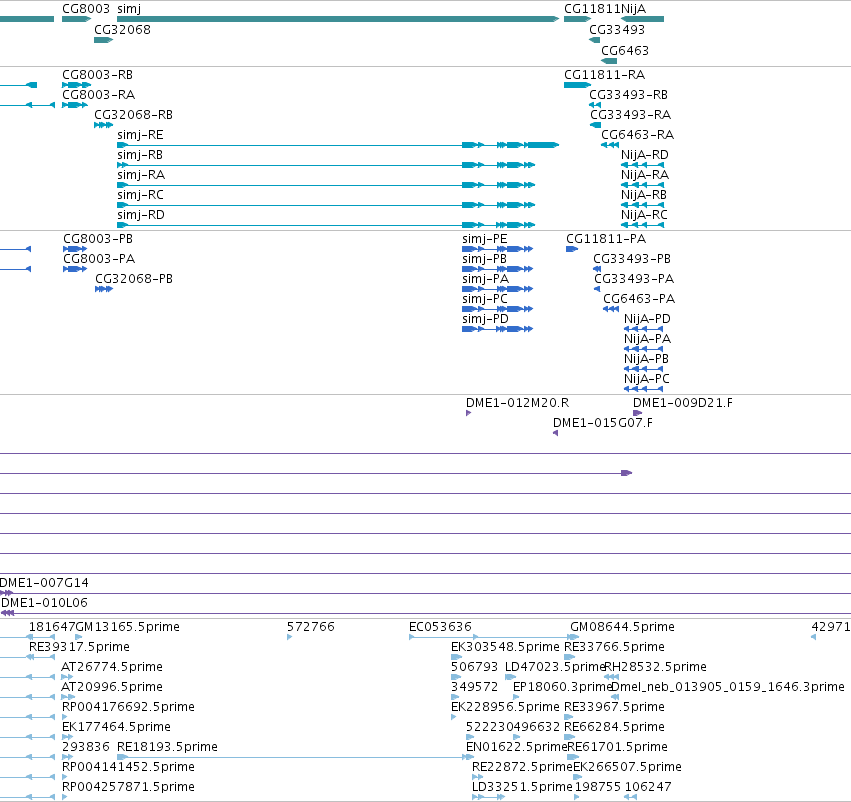Viewport: 851px width, 802px height.
Task: Click protein label simj-PA
Action: pos(486,279)
